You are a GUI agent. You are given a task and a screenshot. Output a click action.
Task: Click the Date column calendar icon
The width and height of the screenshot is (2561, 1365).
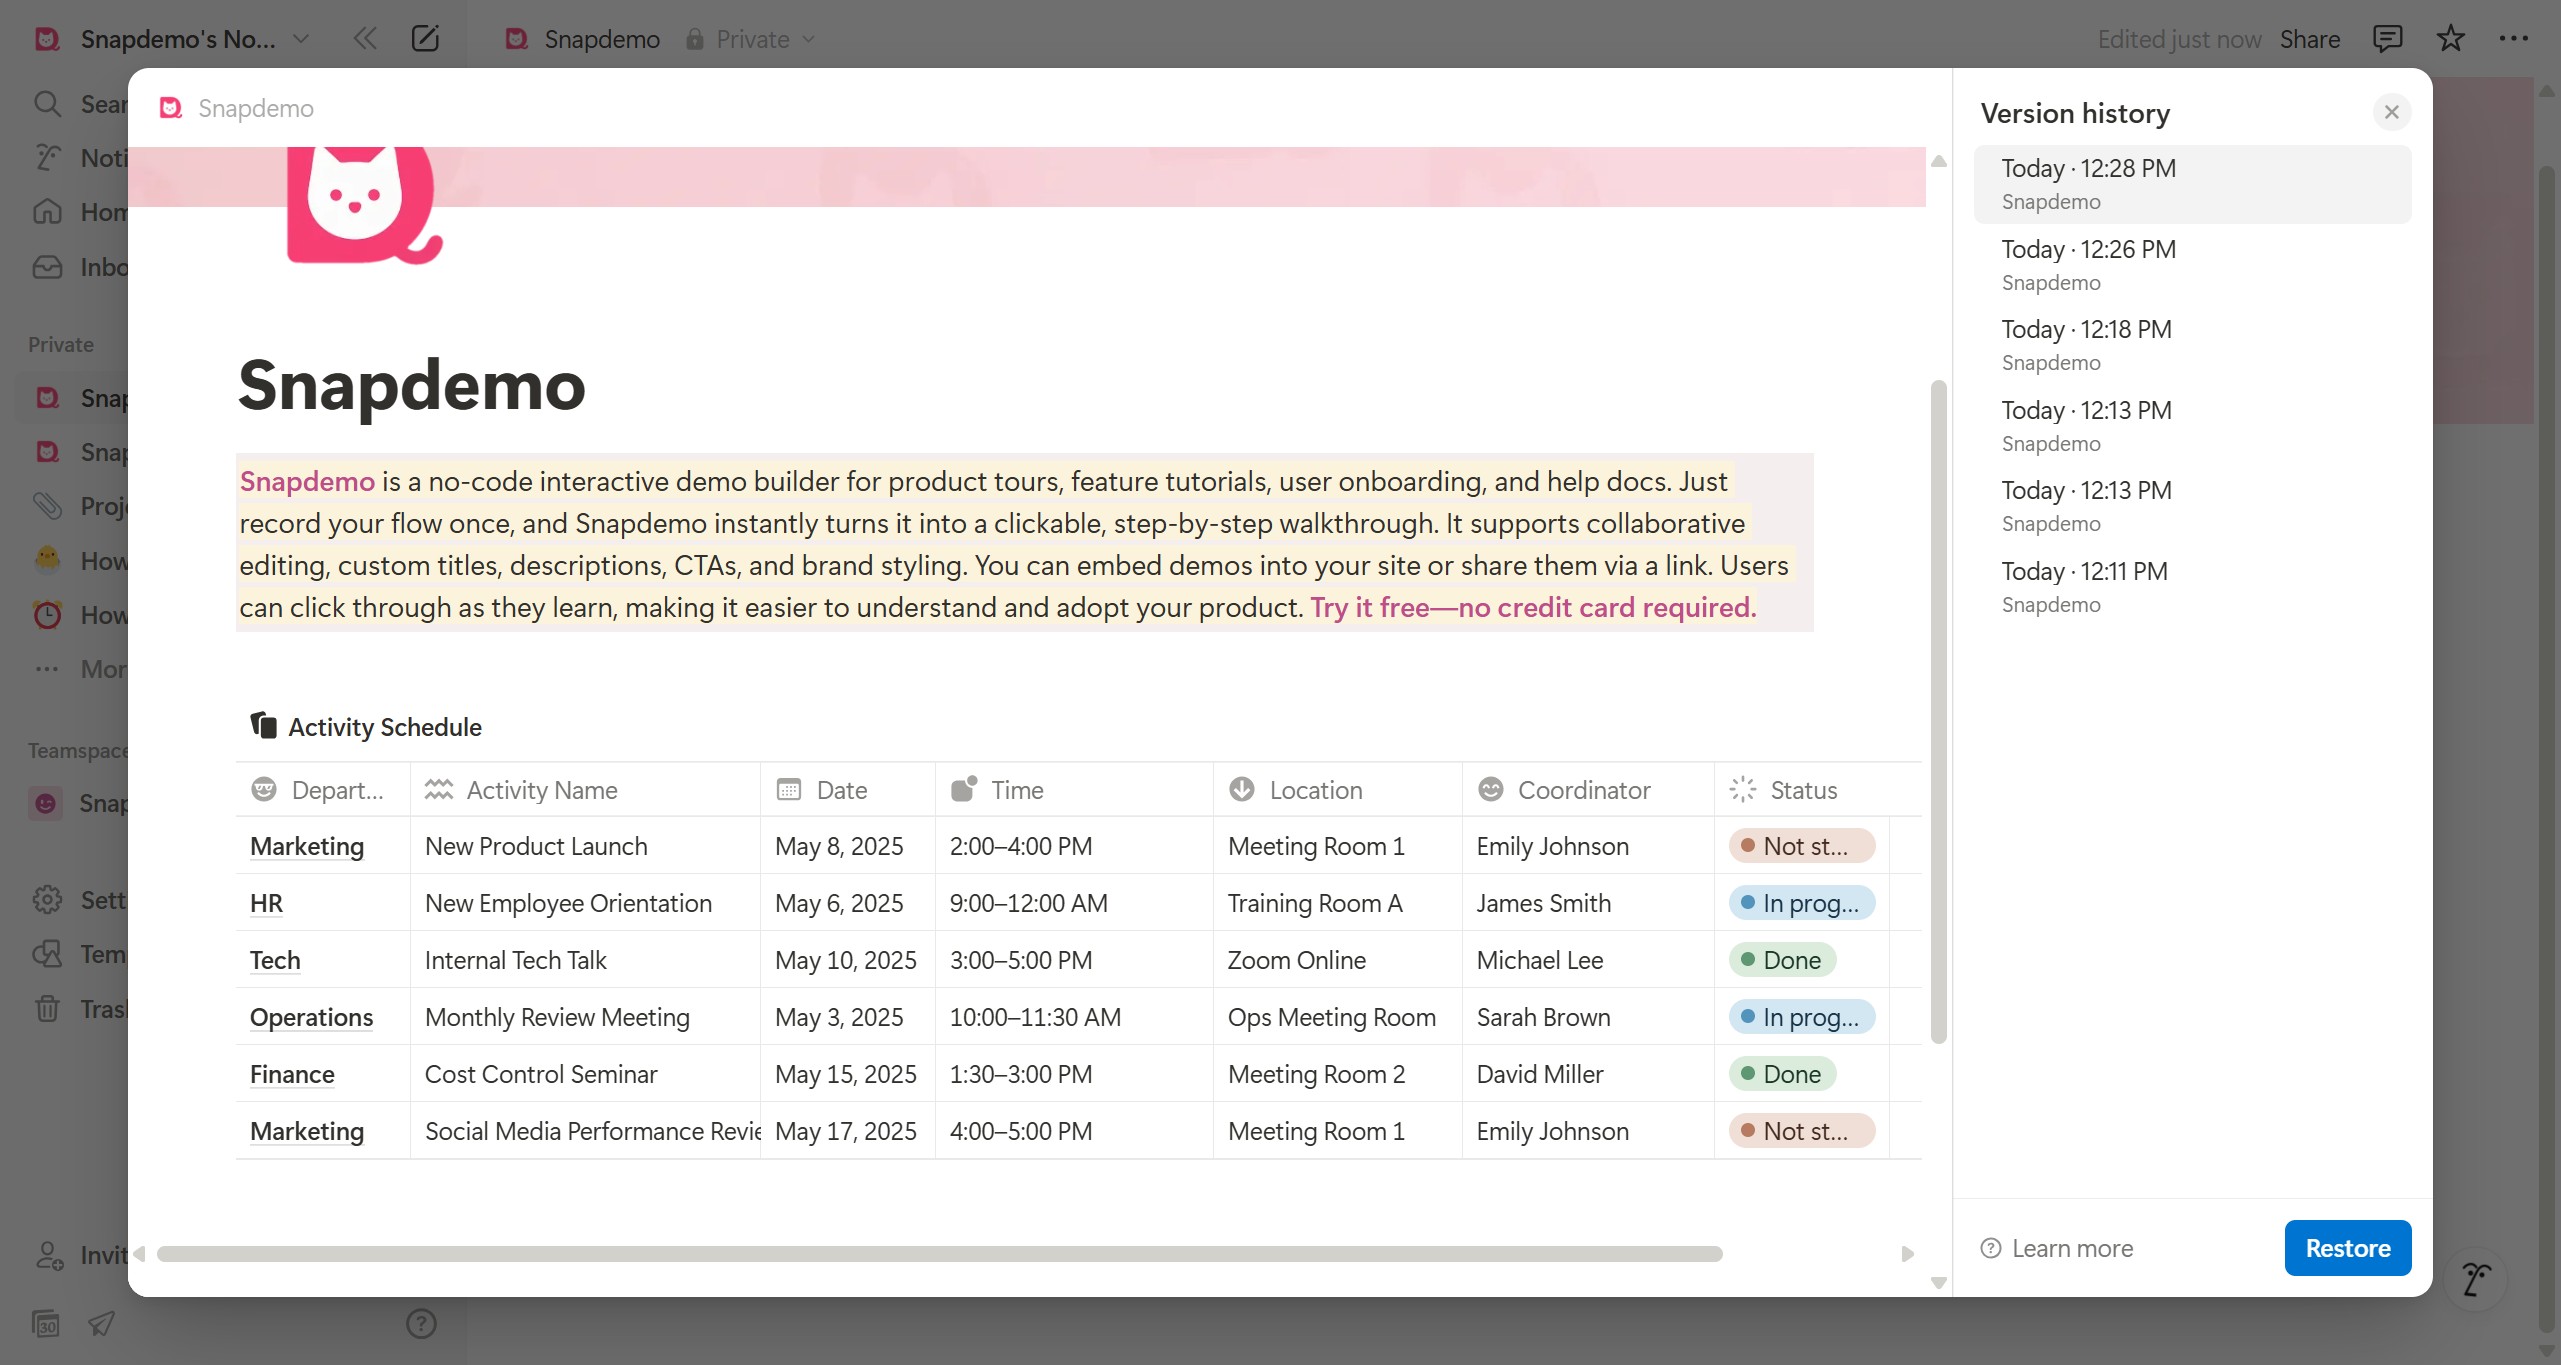click(x=789, y=789)
